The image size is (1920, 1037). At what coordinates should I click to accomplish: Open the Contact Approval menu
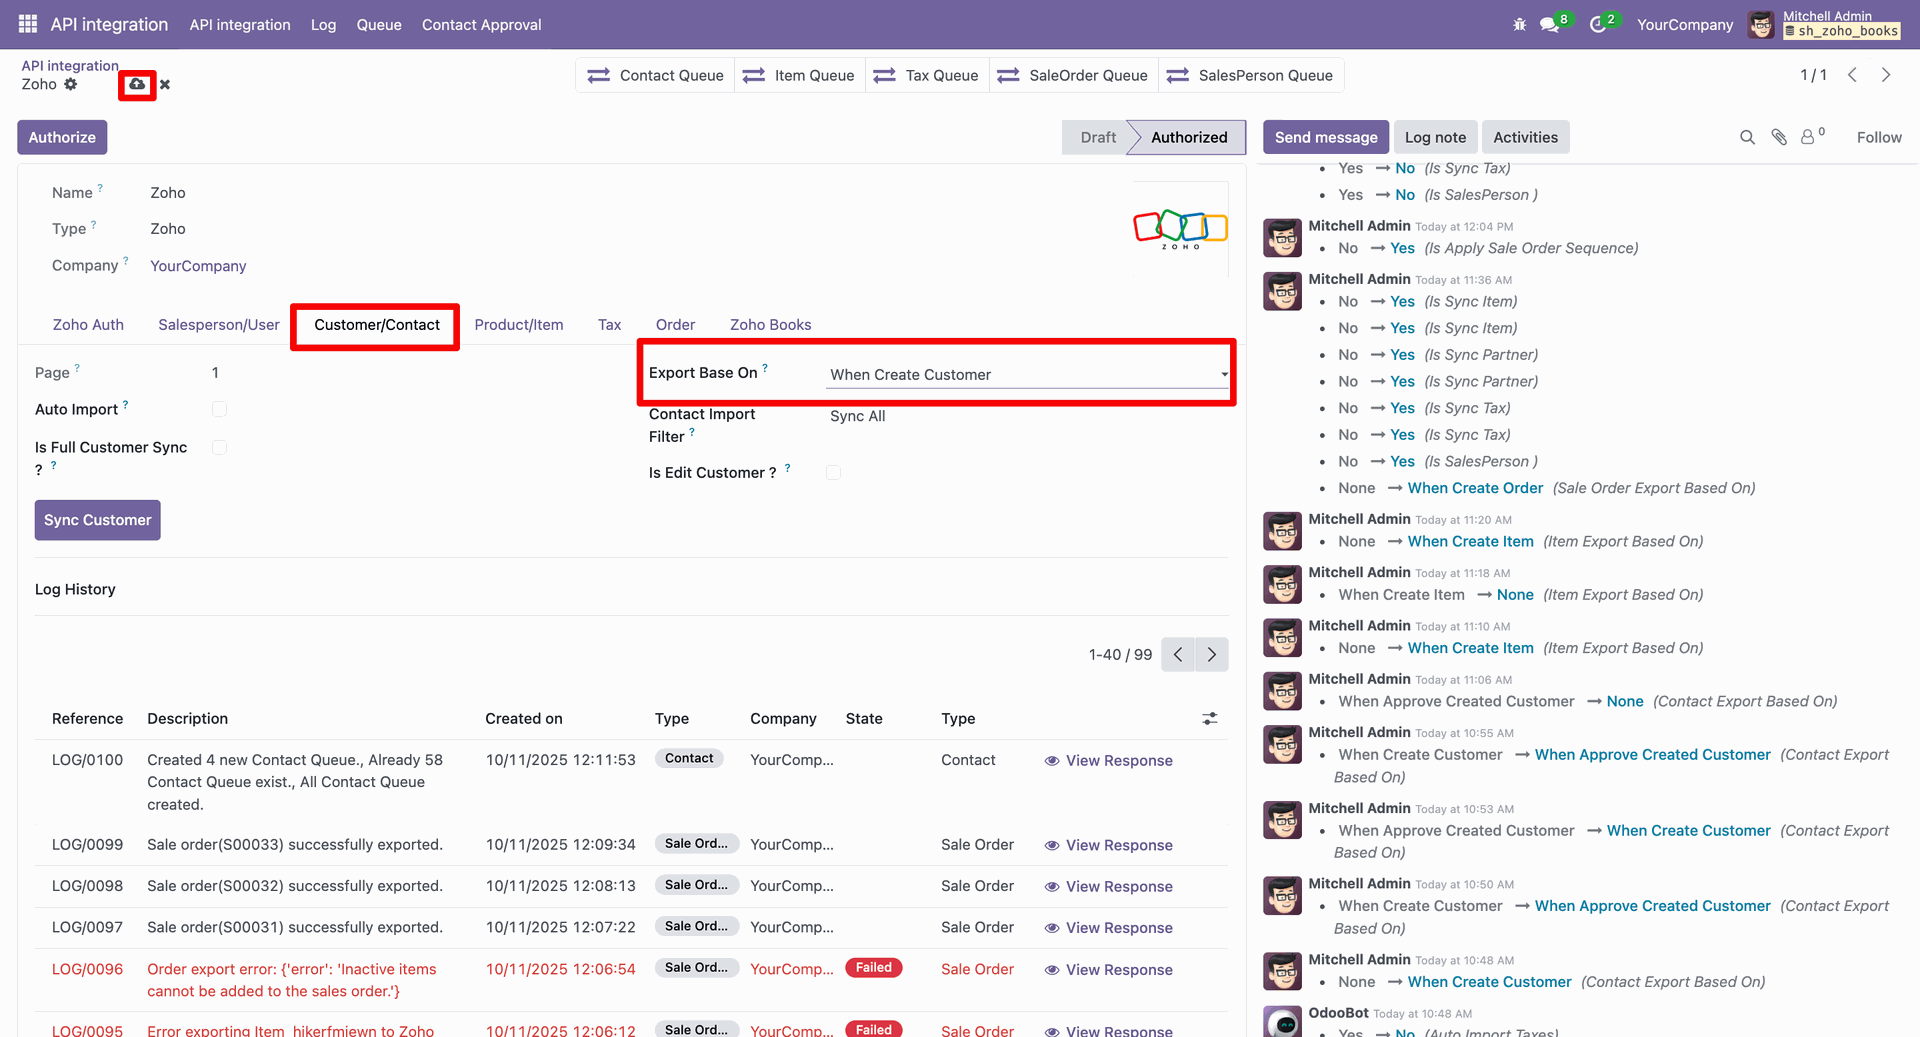pyautogui.click(x=482, y=24)
